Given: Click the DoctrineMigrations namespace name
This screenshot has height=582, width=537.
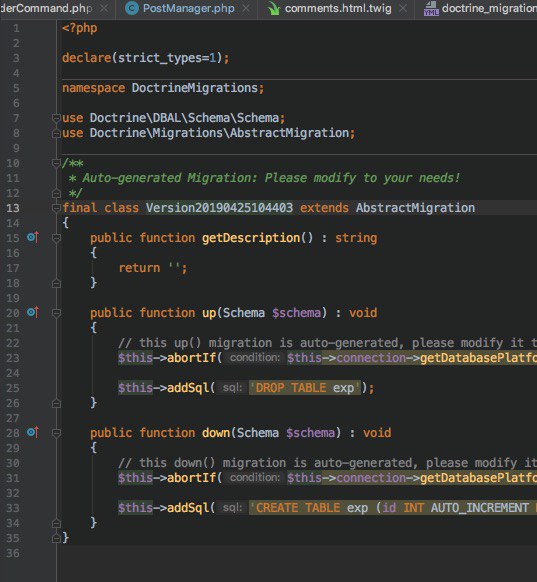Looking at the screenshot, I should (194, 88).
